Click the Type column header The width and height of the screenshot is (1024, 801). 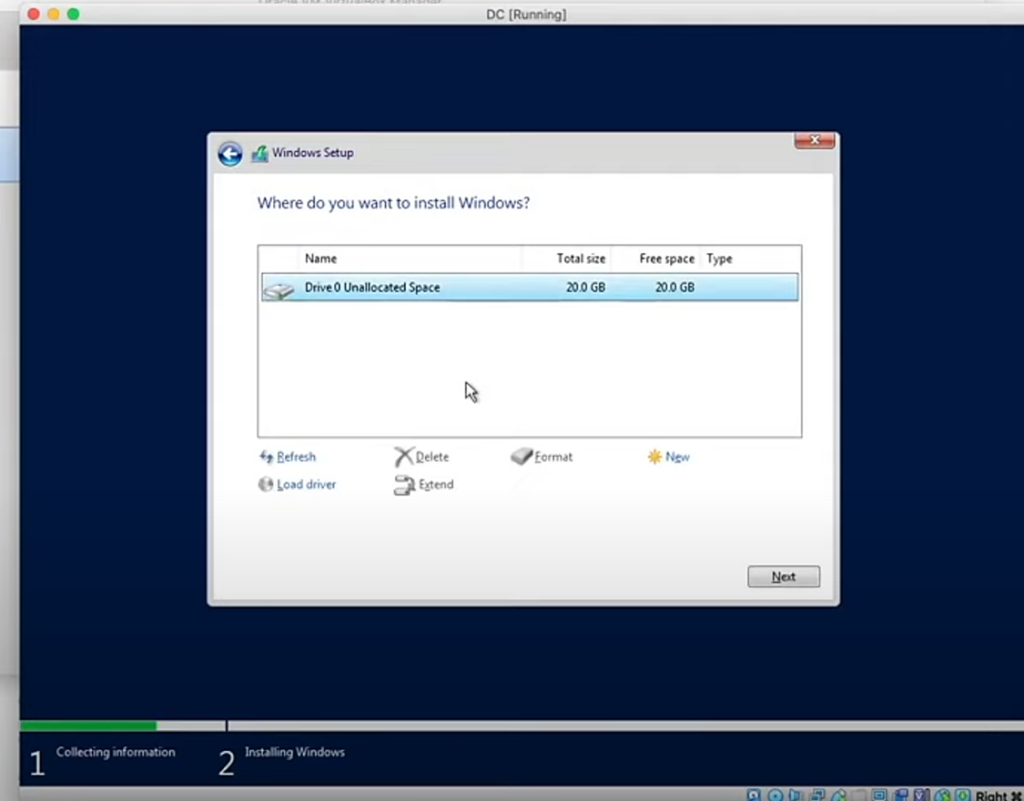click(x=719, y=258)
